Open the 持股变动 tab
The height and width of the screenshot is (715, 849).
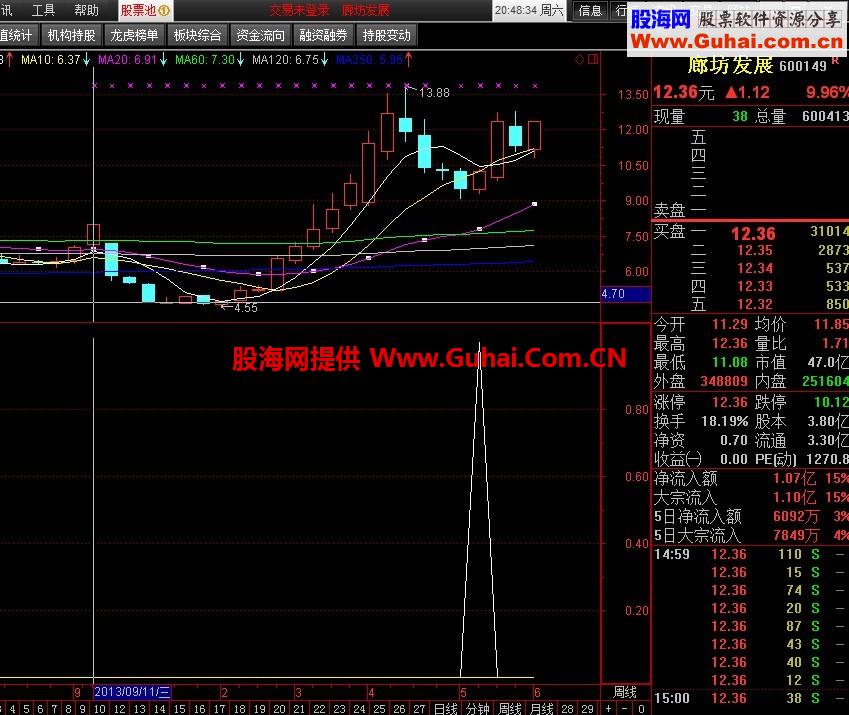coord(387,36)
